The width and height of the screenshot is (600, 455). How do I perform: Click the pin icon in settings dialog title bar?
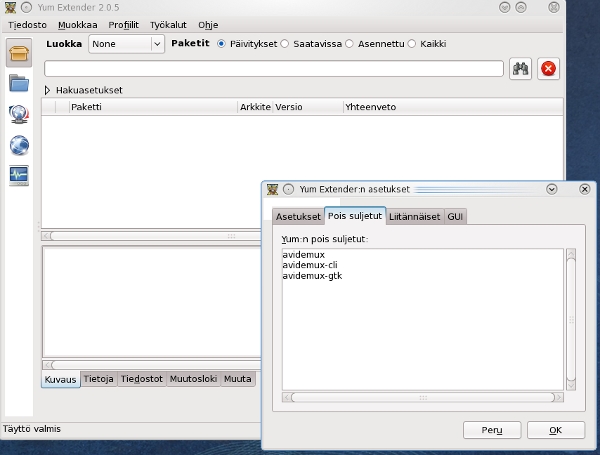click(289, 189)
